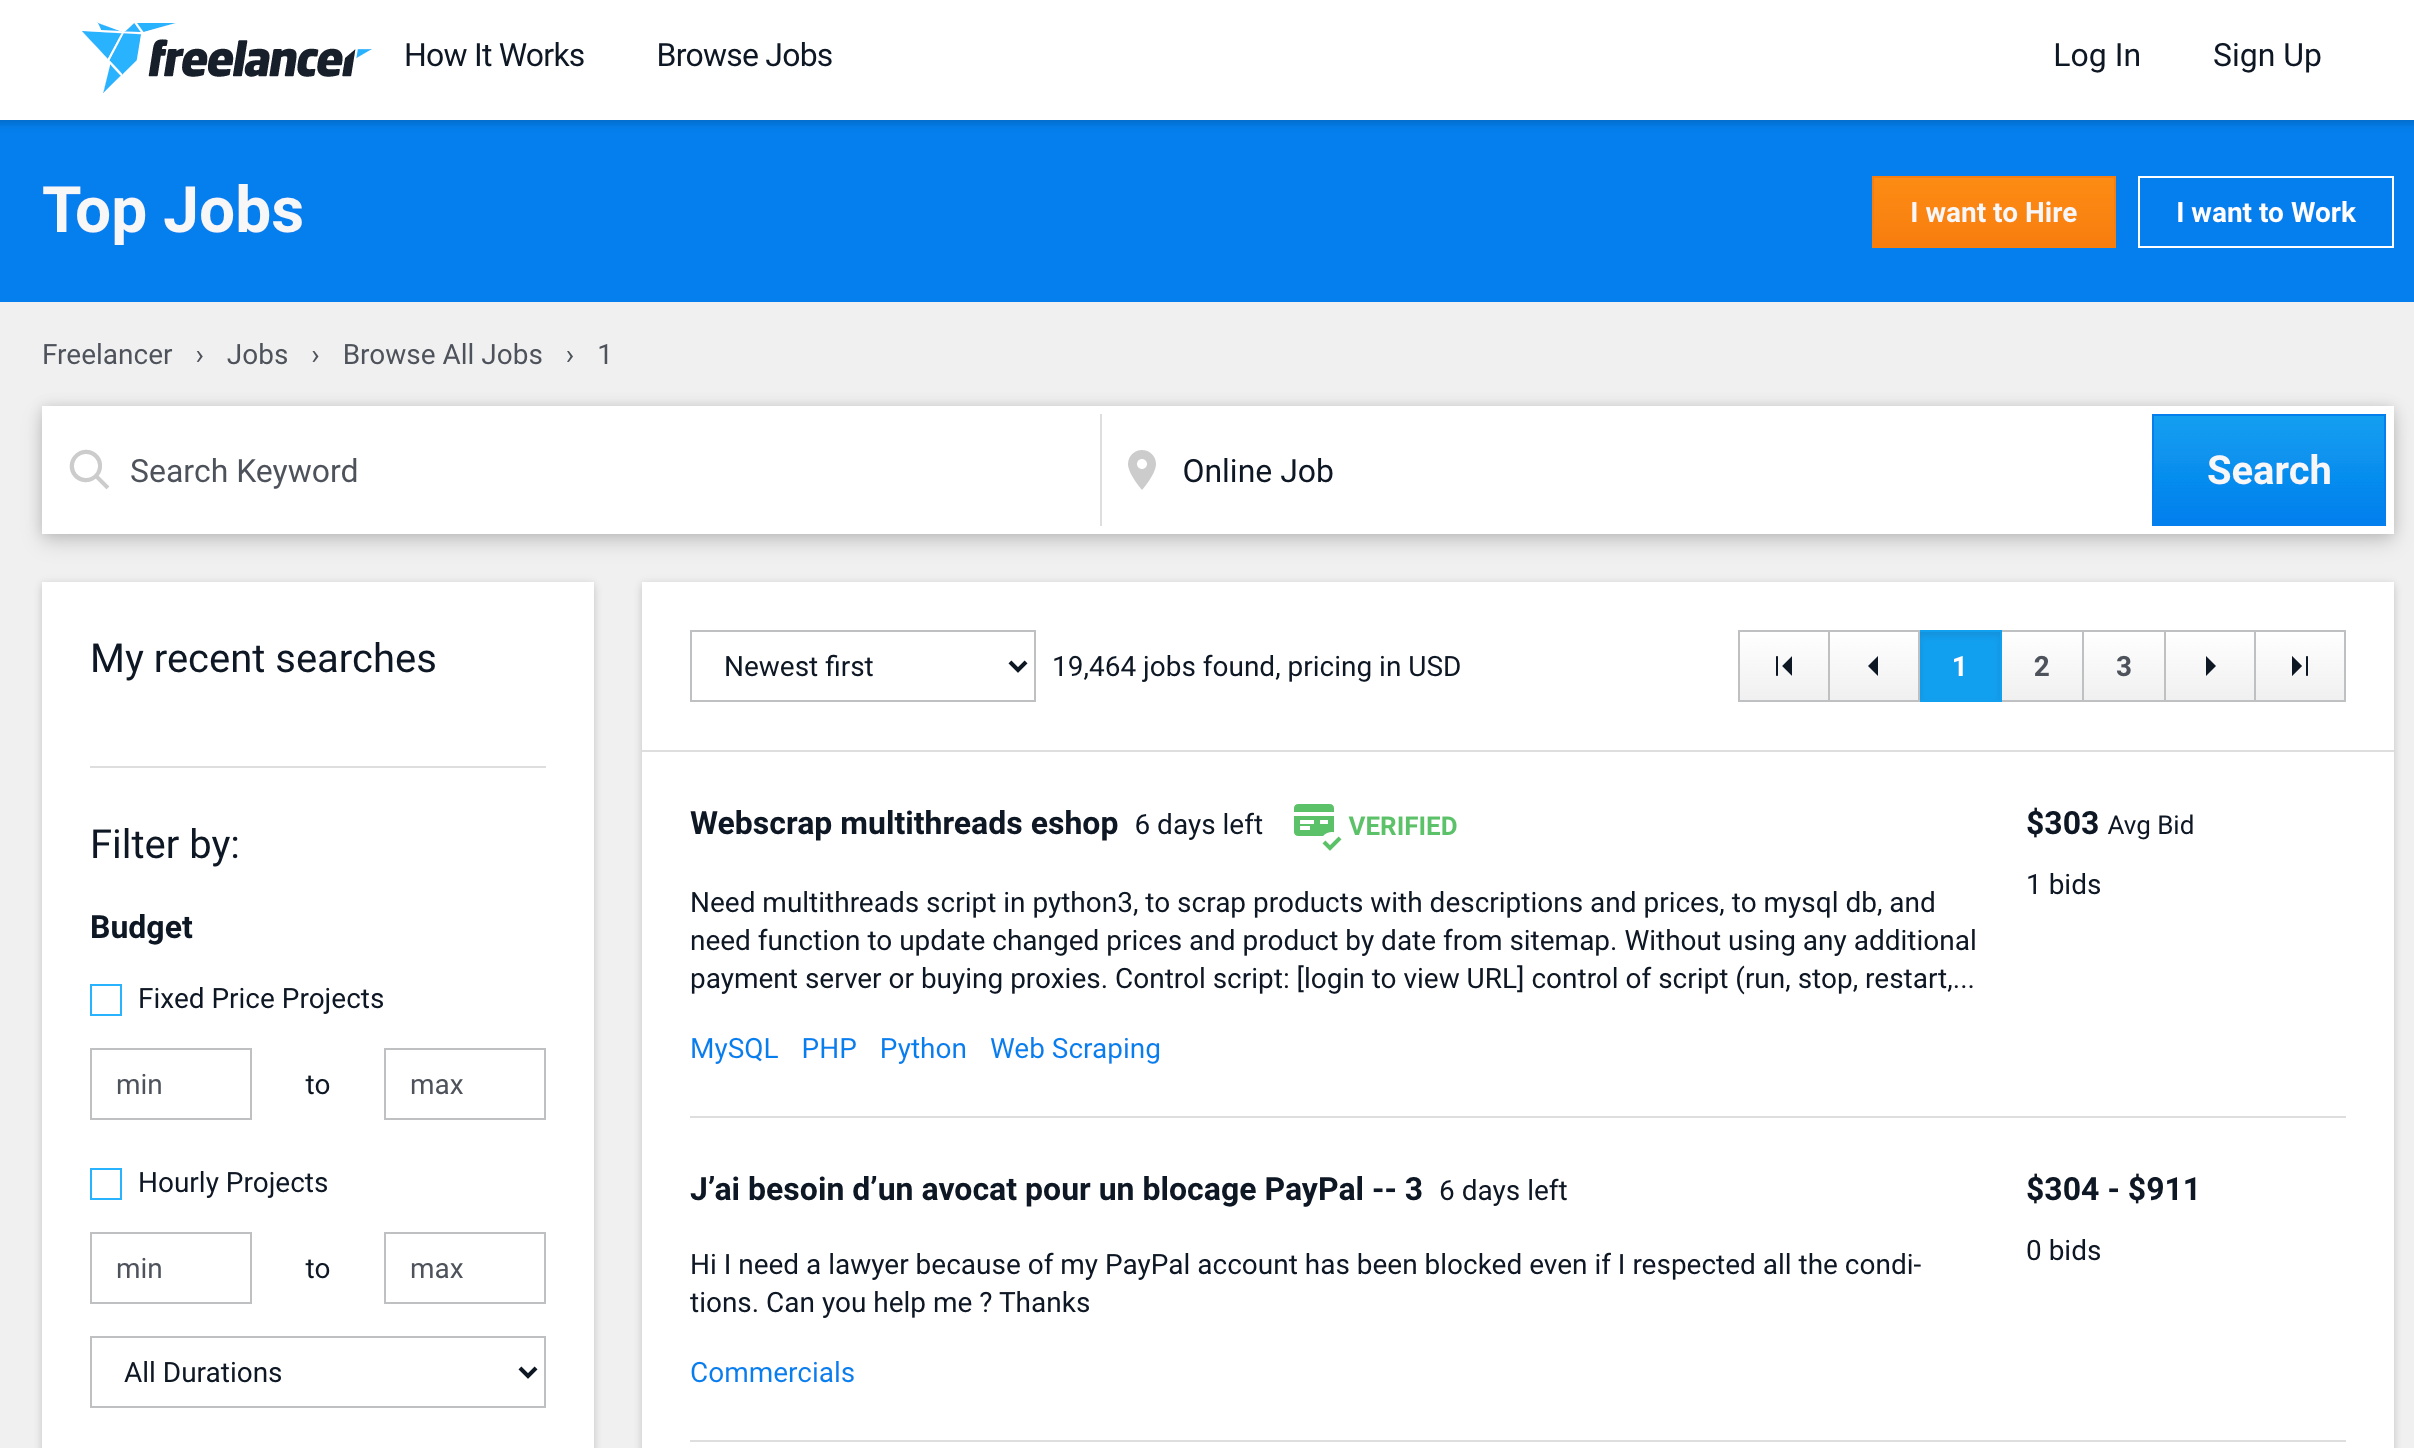Open the Browse Jobs menu

coord(744,55)
